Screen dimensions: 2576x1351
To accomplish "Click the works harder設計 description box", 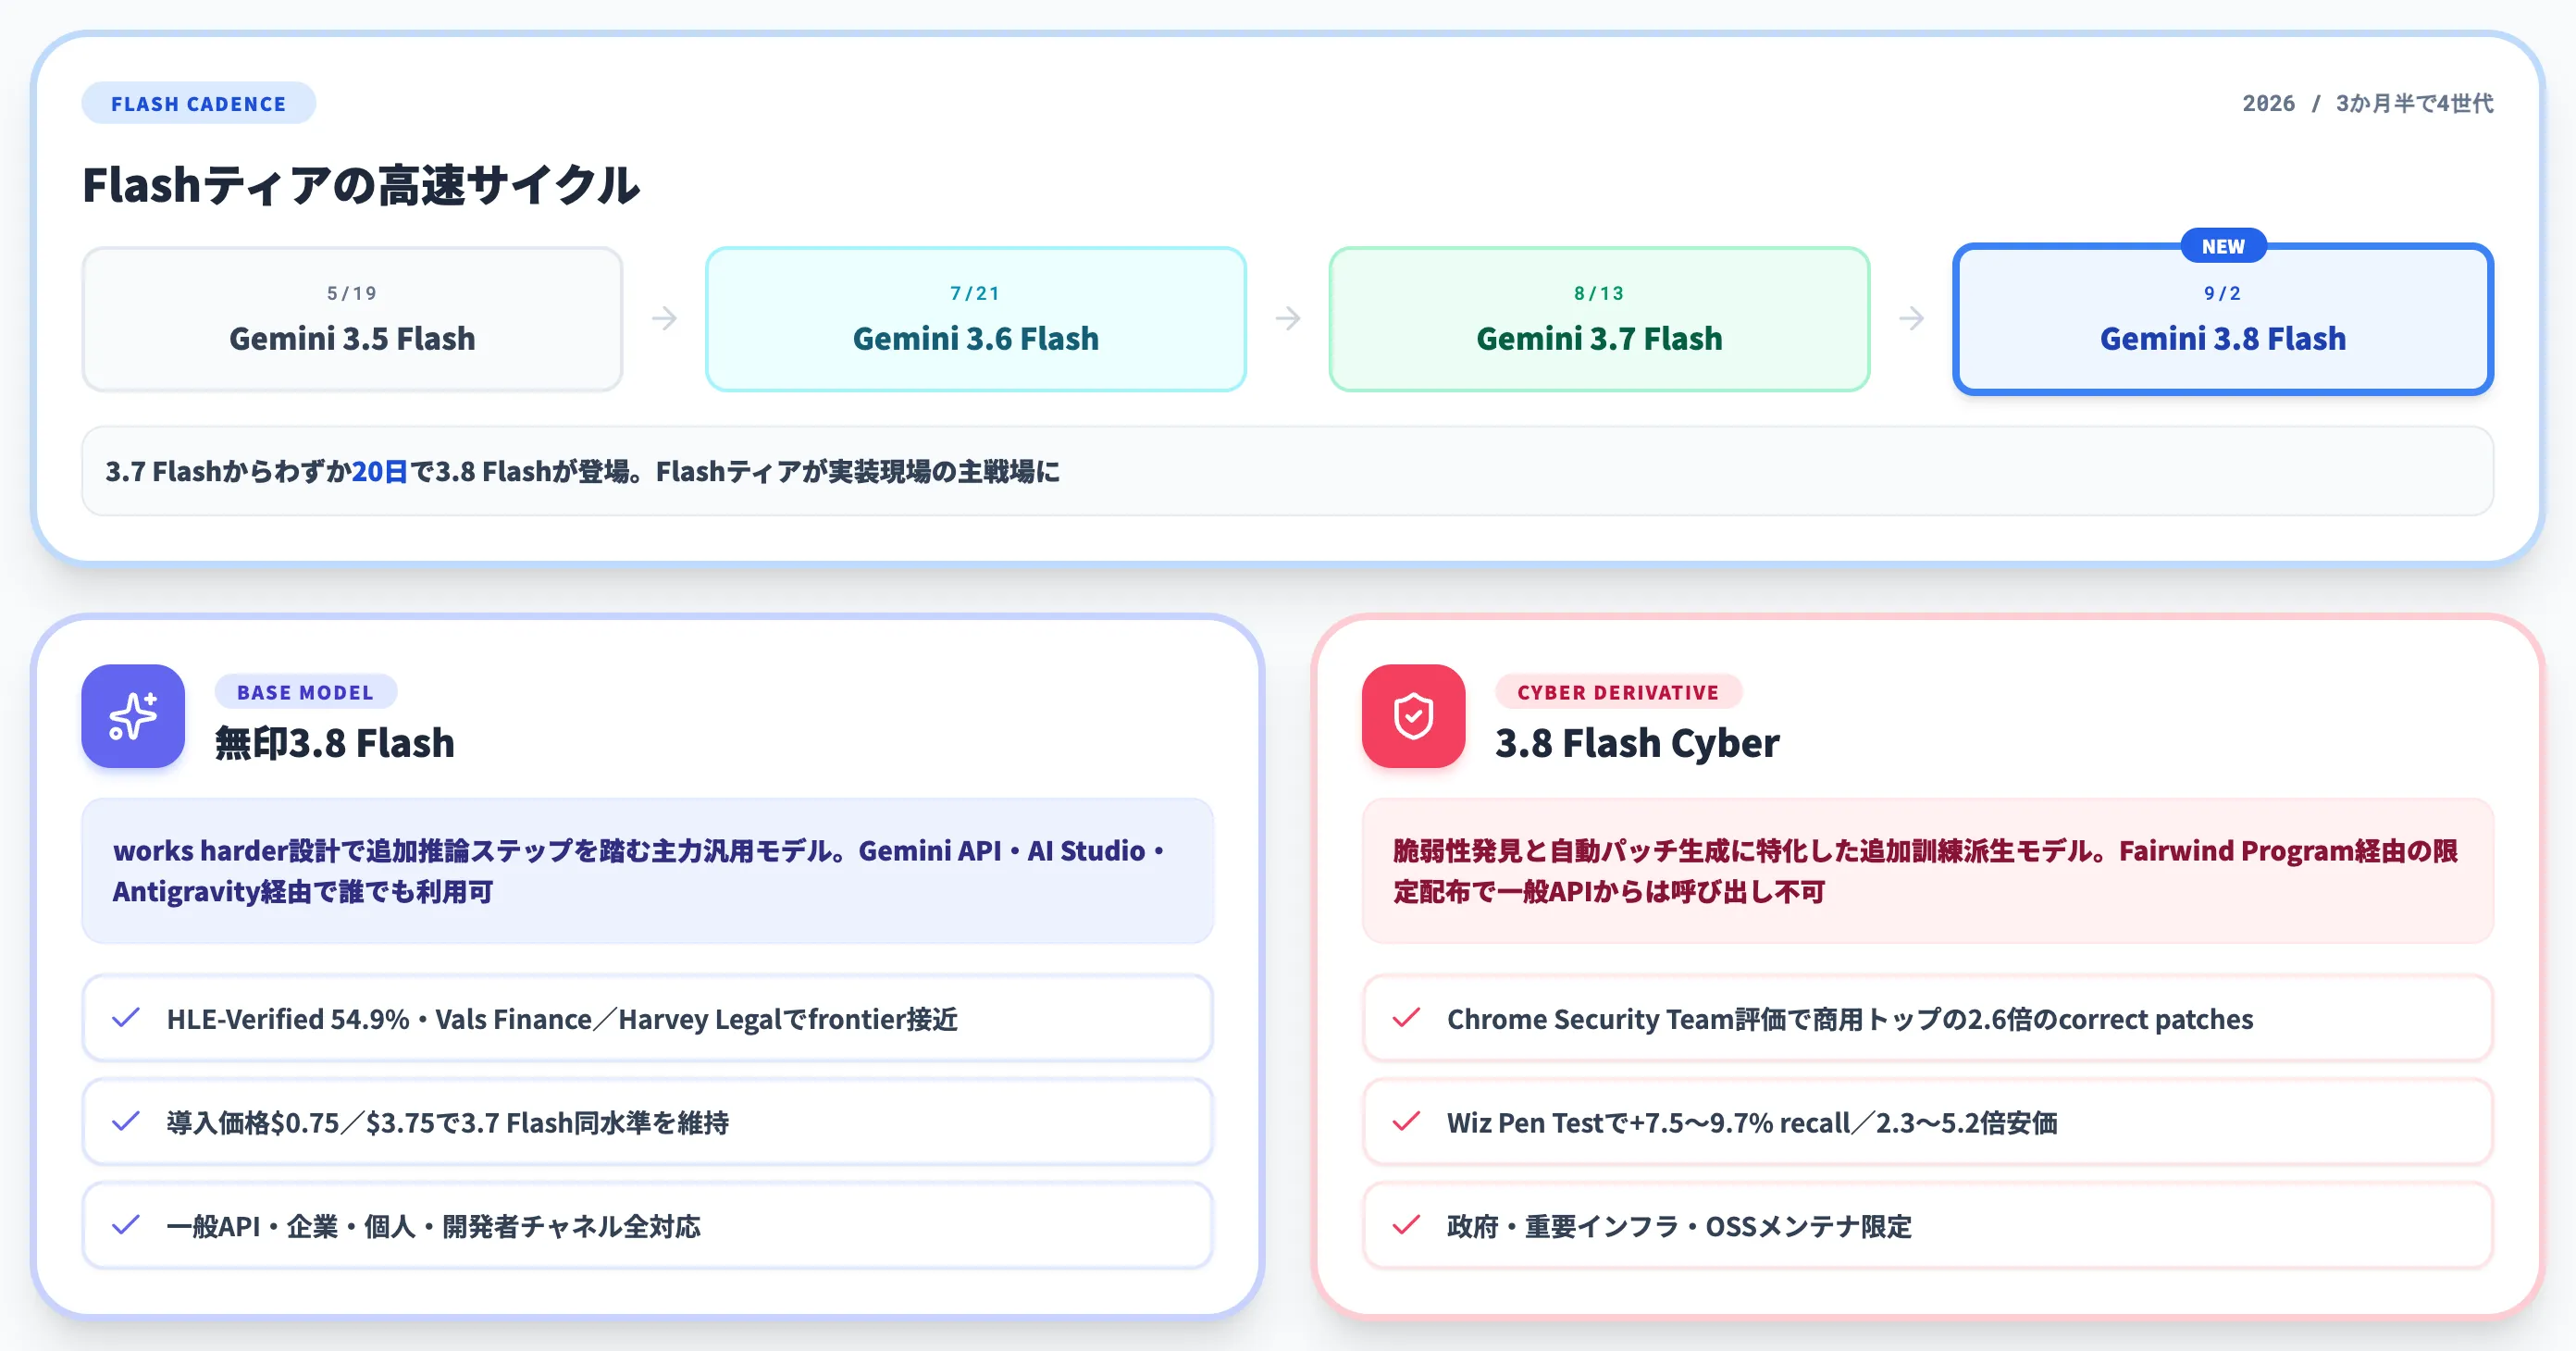I will click(x=648, y=870).
